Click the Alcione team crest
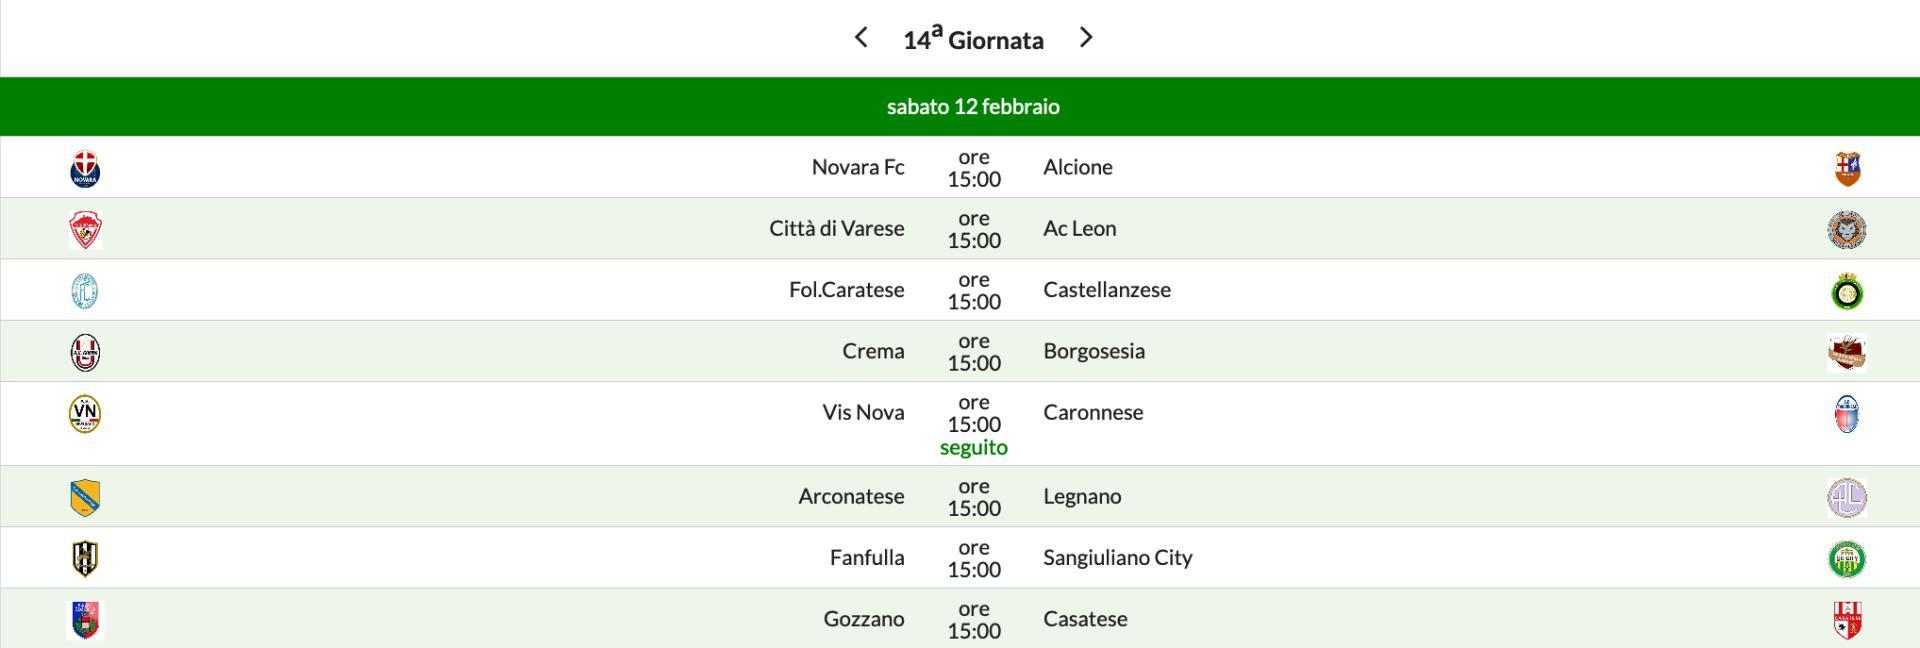The height and width of the screenshot is (648, 1920). 1847,168
